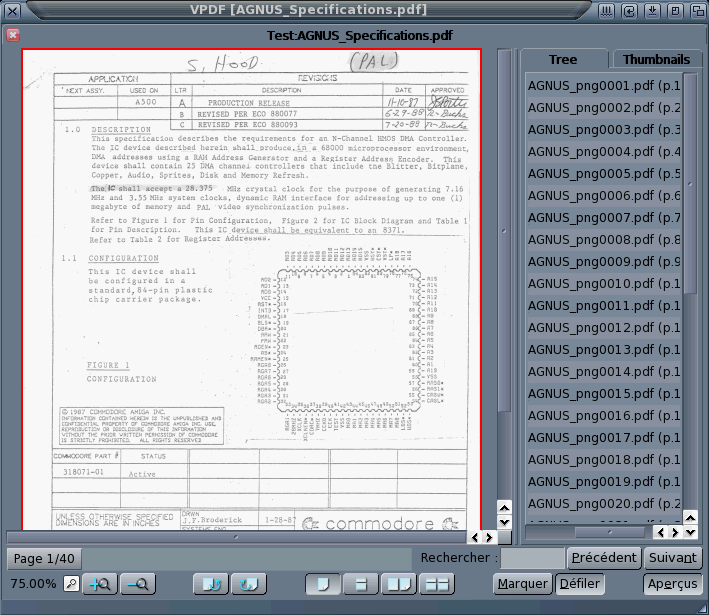709x615 pixels.
Task: Select continuous facing pages layout
Action: (x=437, y=584)
